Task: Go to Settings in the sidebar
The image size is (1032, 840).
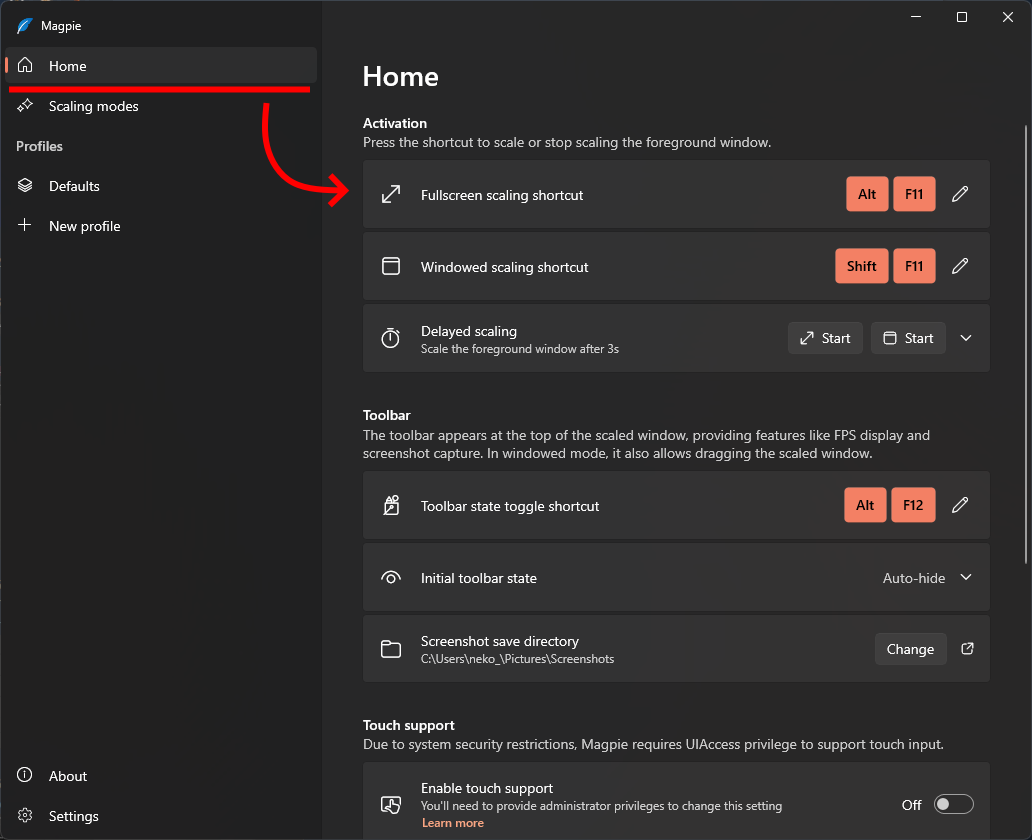Action: pyautogui.click(x=73, y=816)
